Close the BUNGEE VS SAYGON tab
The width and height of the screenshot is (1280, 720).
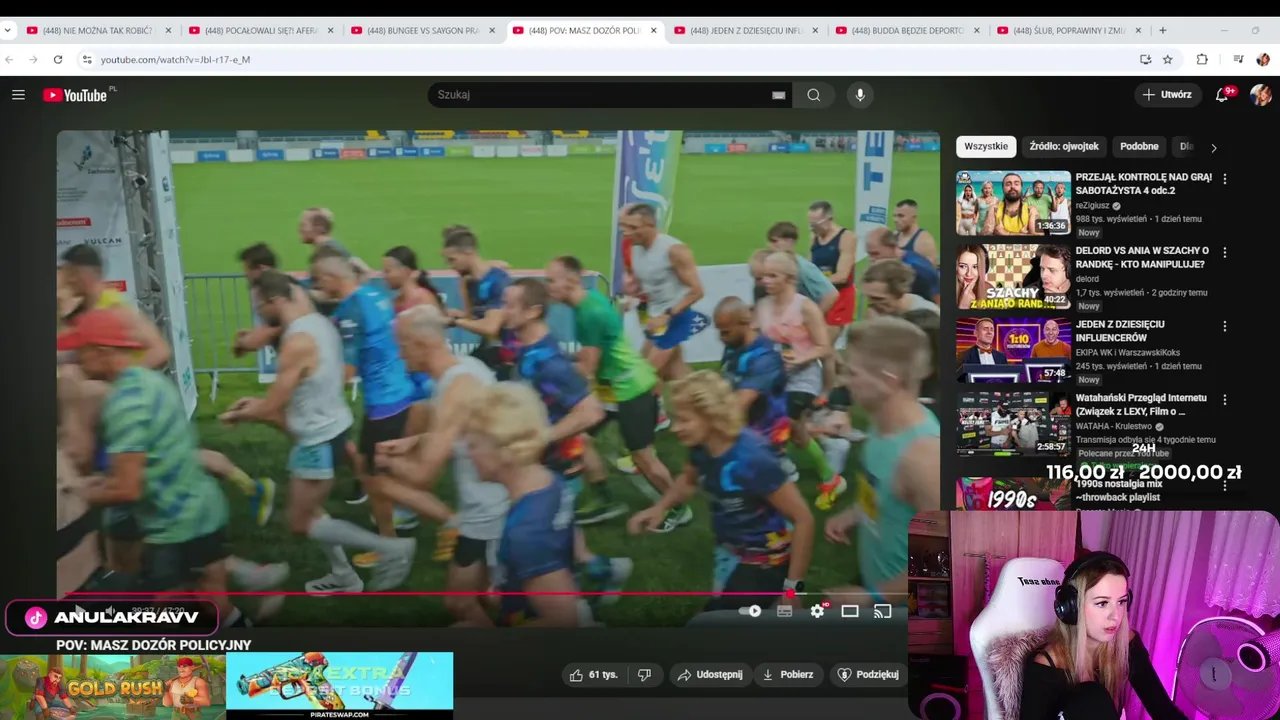pos(492,31)
